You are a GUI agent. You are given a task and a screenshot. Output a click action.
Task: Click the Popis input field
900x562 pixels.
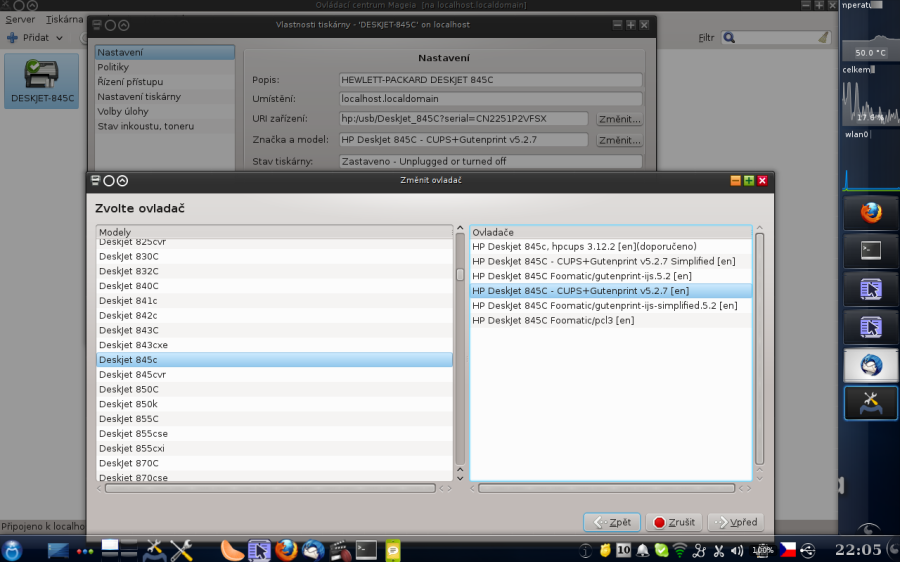[x=490, y=80]
